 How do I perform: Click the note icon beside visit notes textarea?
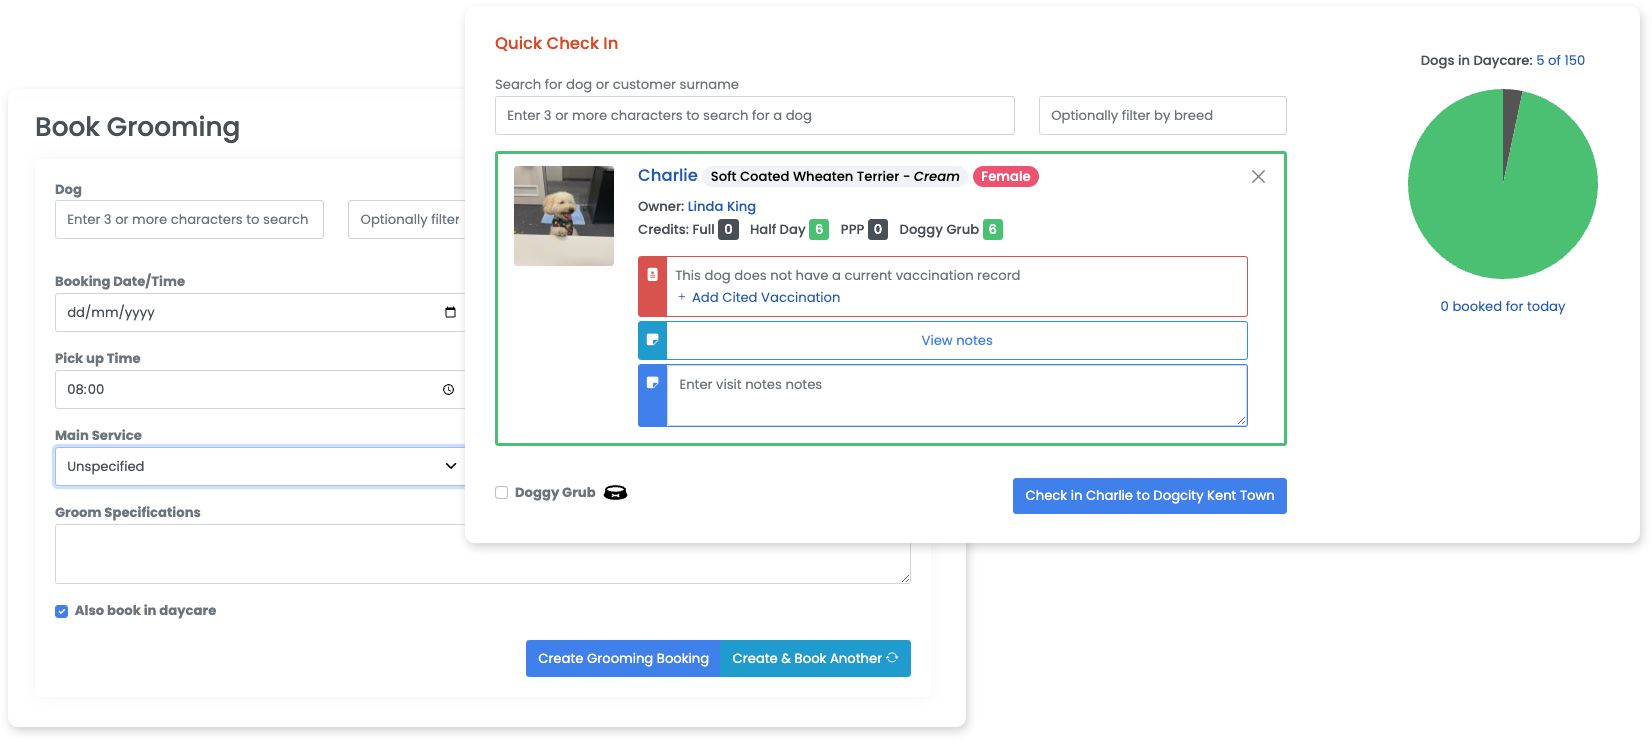coord(652,383)
